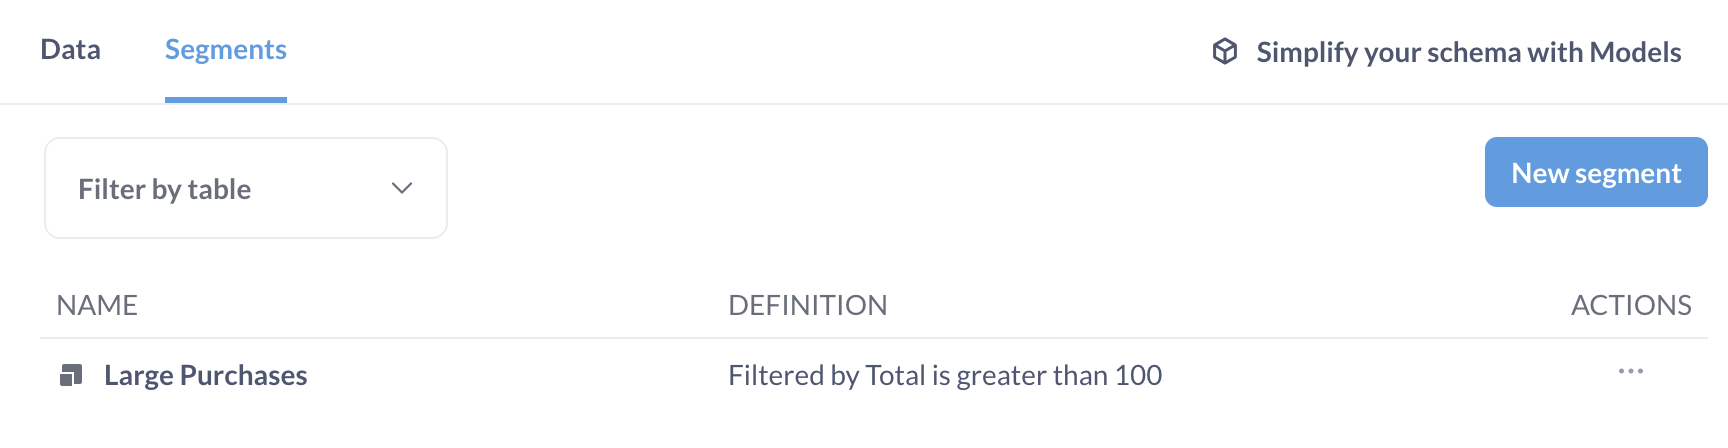
Task: Select the Segments tab
Action: [x=226, y=50]
